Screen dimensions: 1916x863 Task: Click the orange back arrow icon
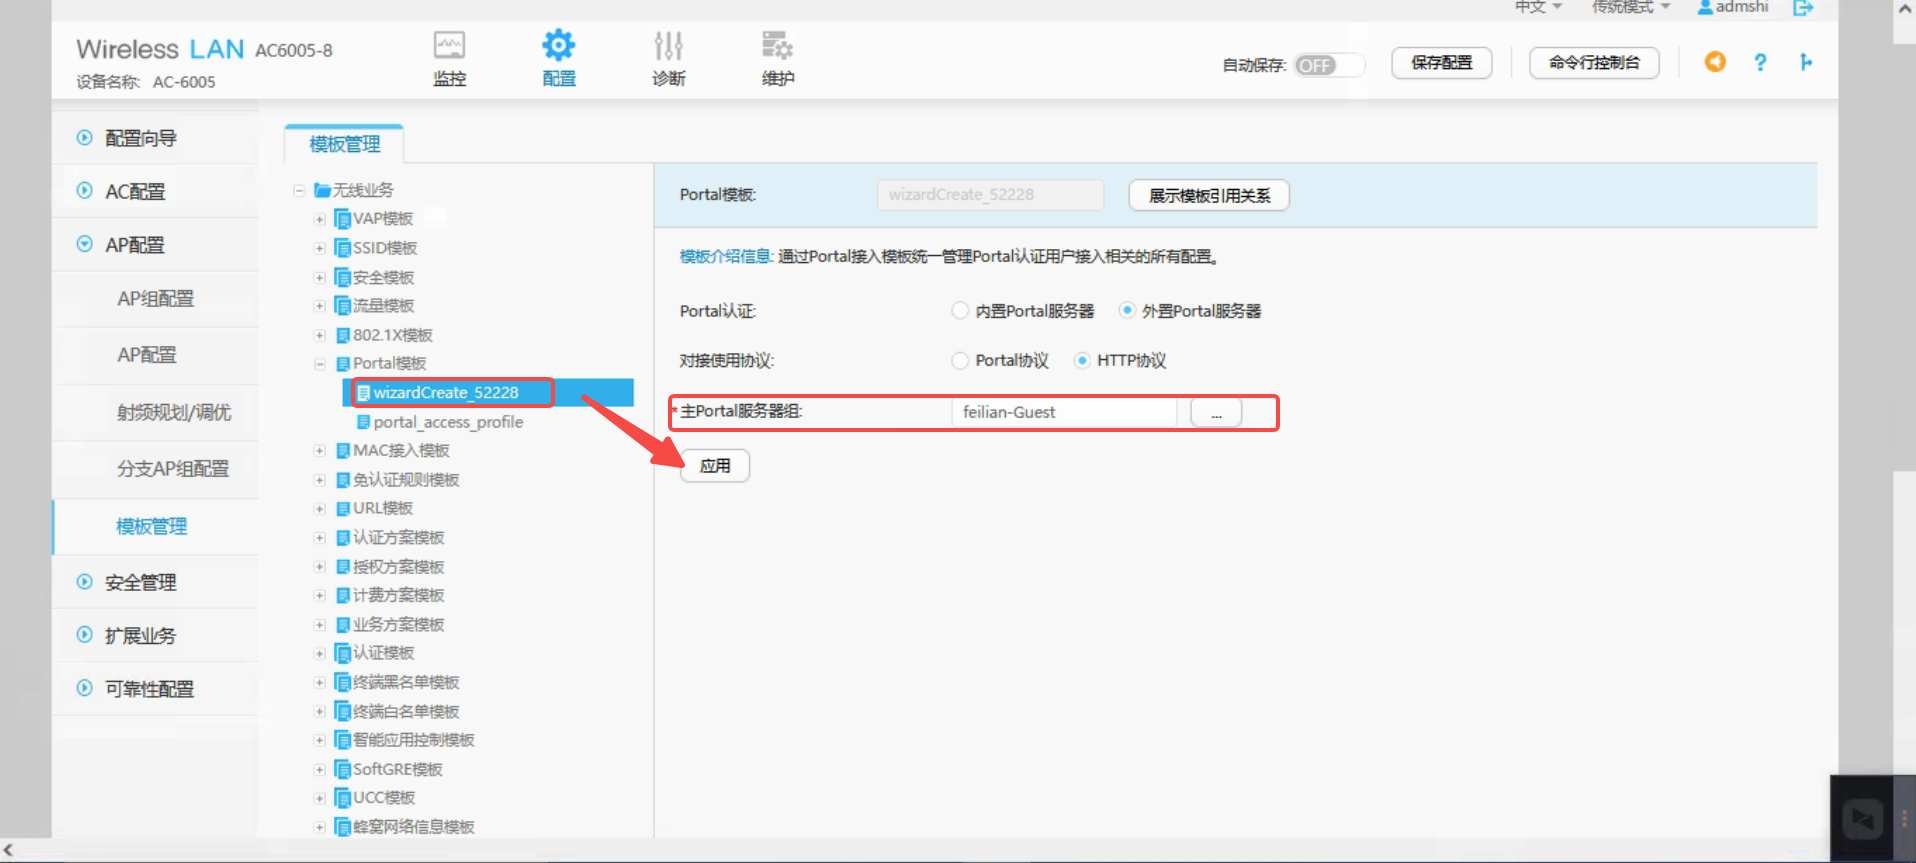click(x=1715, y=62)
